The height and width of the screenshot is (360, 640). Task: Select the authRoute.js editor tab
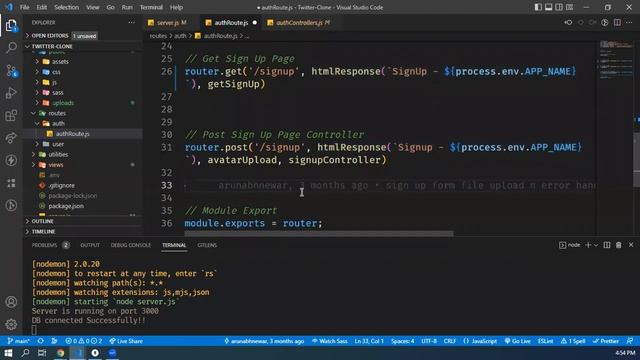[231, 22]
